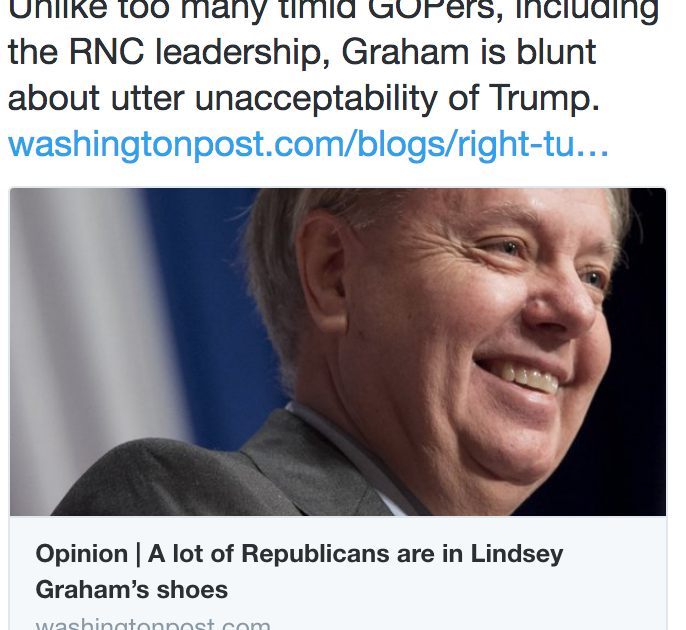Click the "Opinion" label in card headline
686x630 pixels.
pos(82,554)
